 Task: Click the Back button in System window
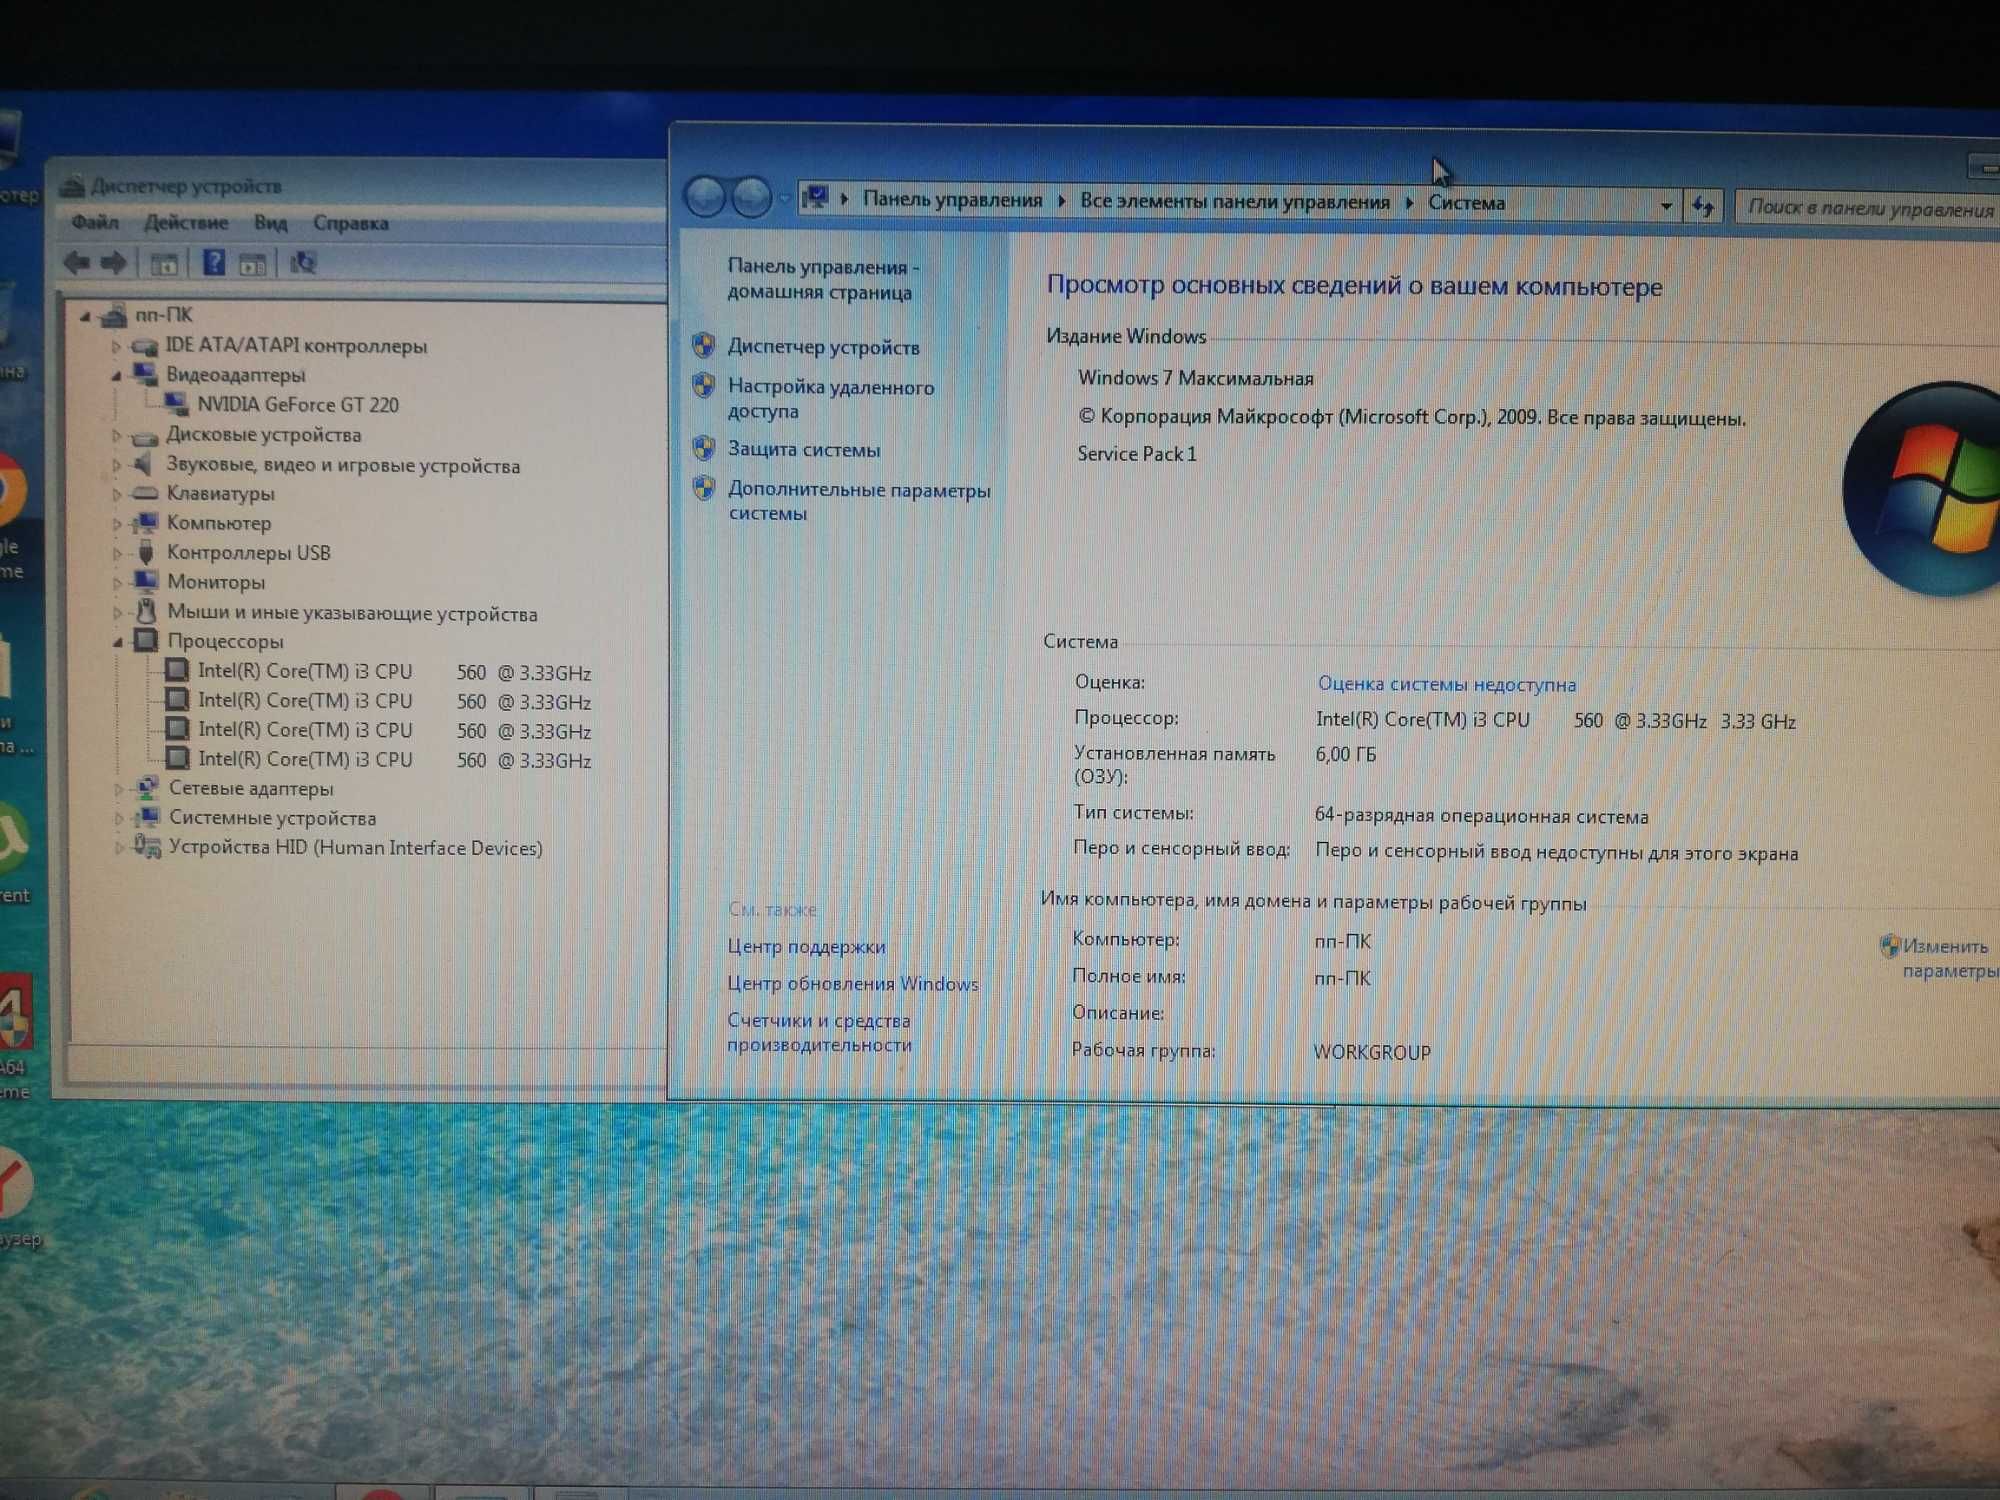(x=705, y=197)
